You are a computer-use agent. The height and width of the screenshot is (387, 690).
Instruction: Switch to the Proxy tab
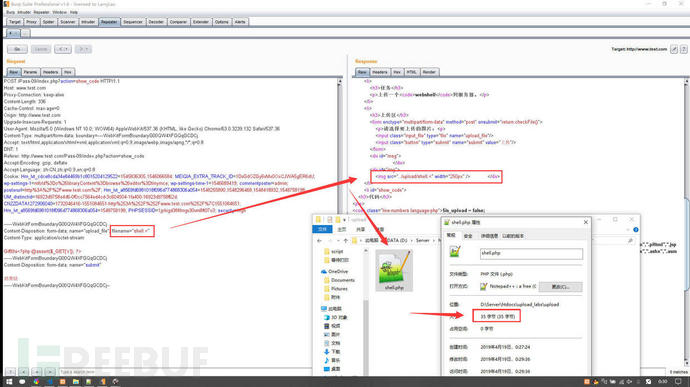click(x=31, y=22)
